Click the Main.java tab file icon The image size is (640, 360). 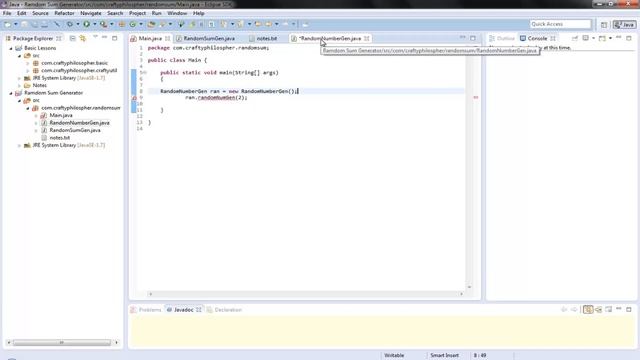[133, 38]
